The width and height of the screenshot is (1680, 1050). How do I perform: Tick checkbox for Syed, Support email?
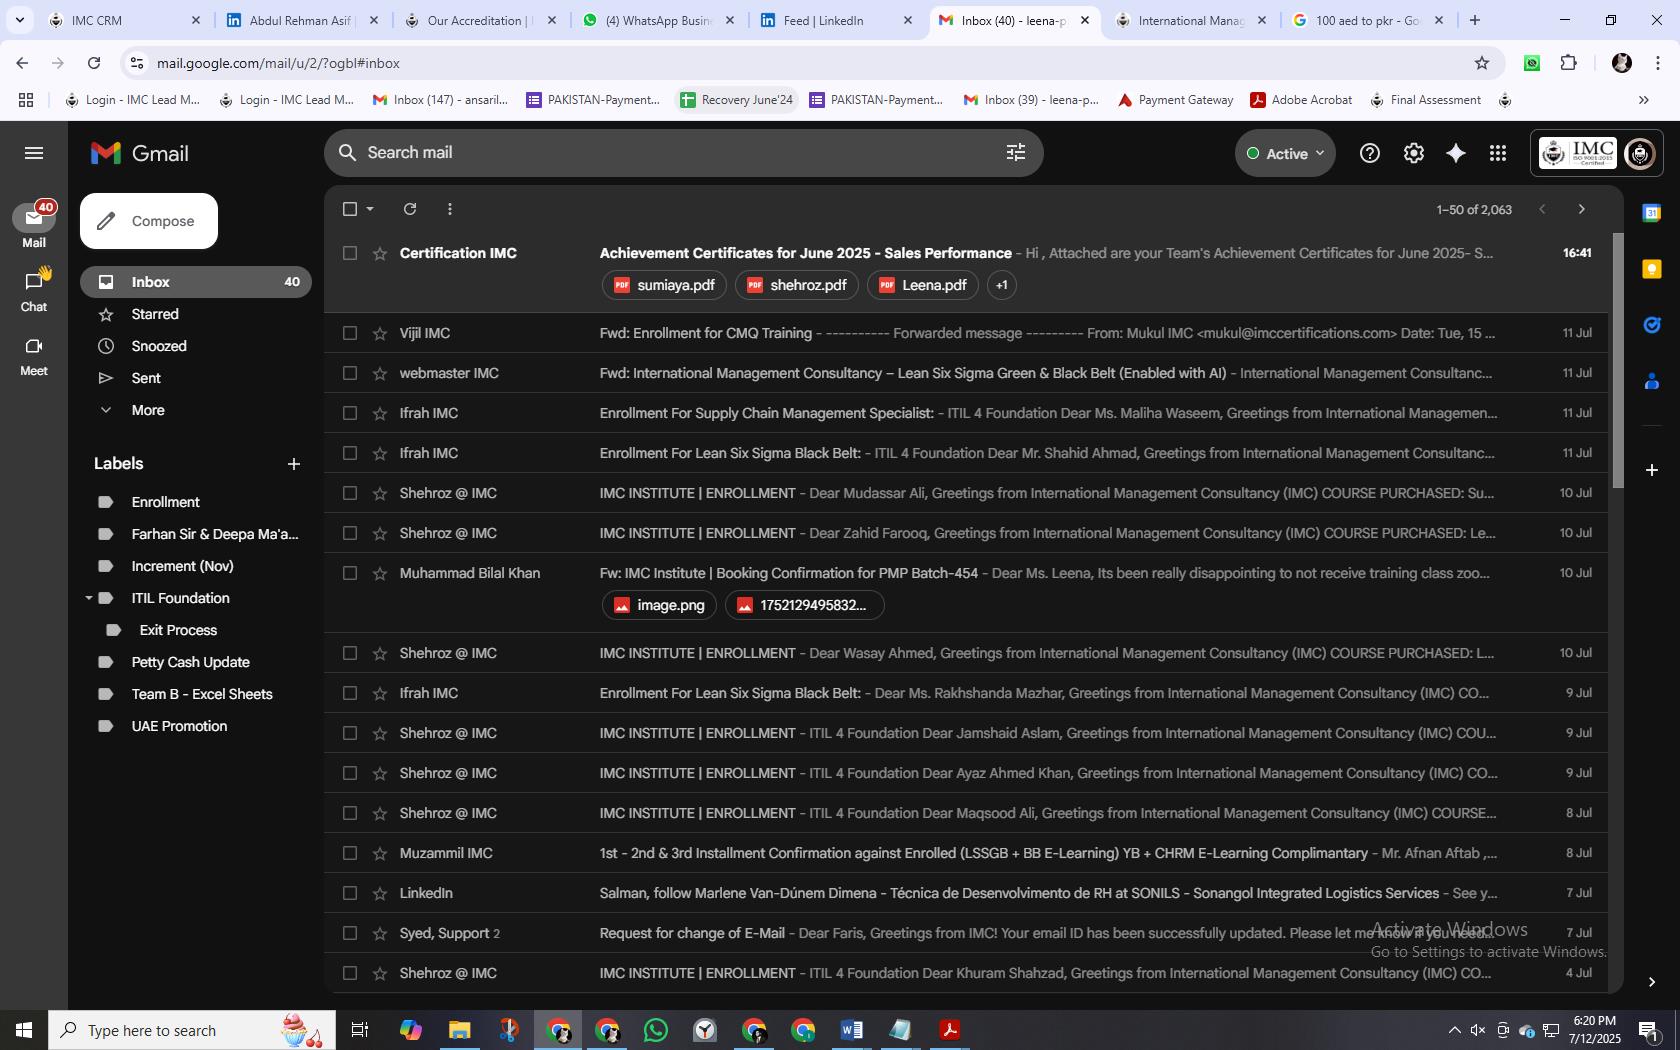pyautogui.click(x=349, y=933)
